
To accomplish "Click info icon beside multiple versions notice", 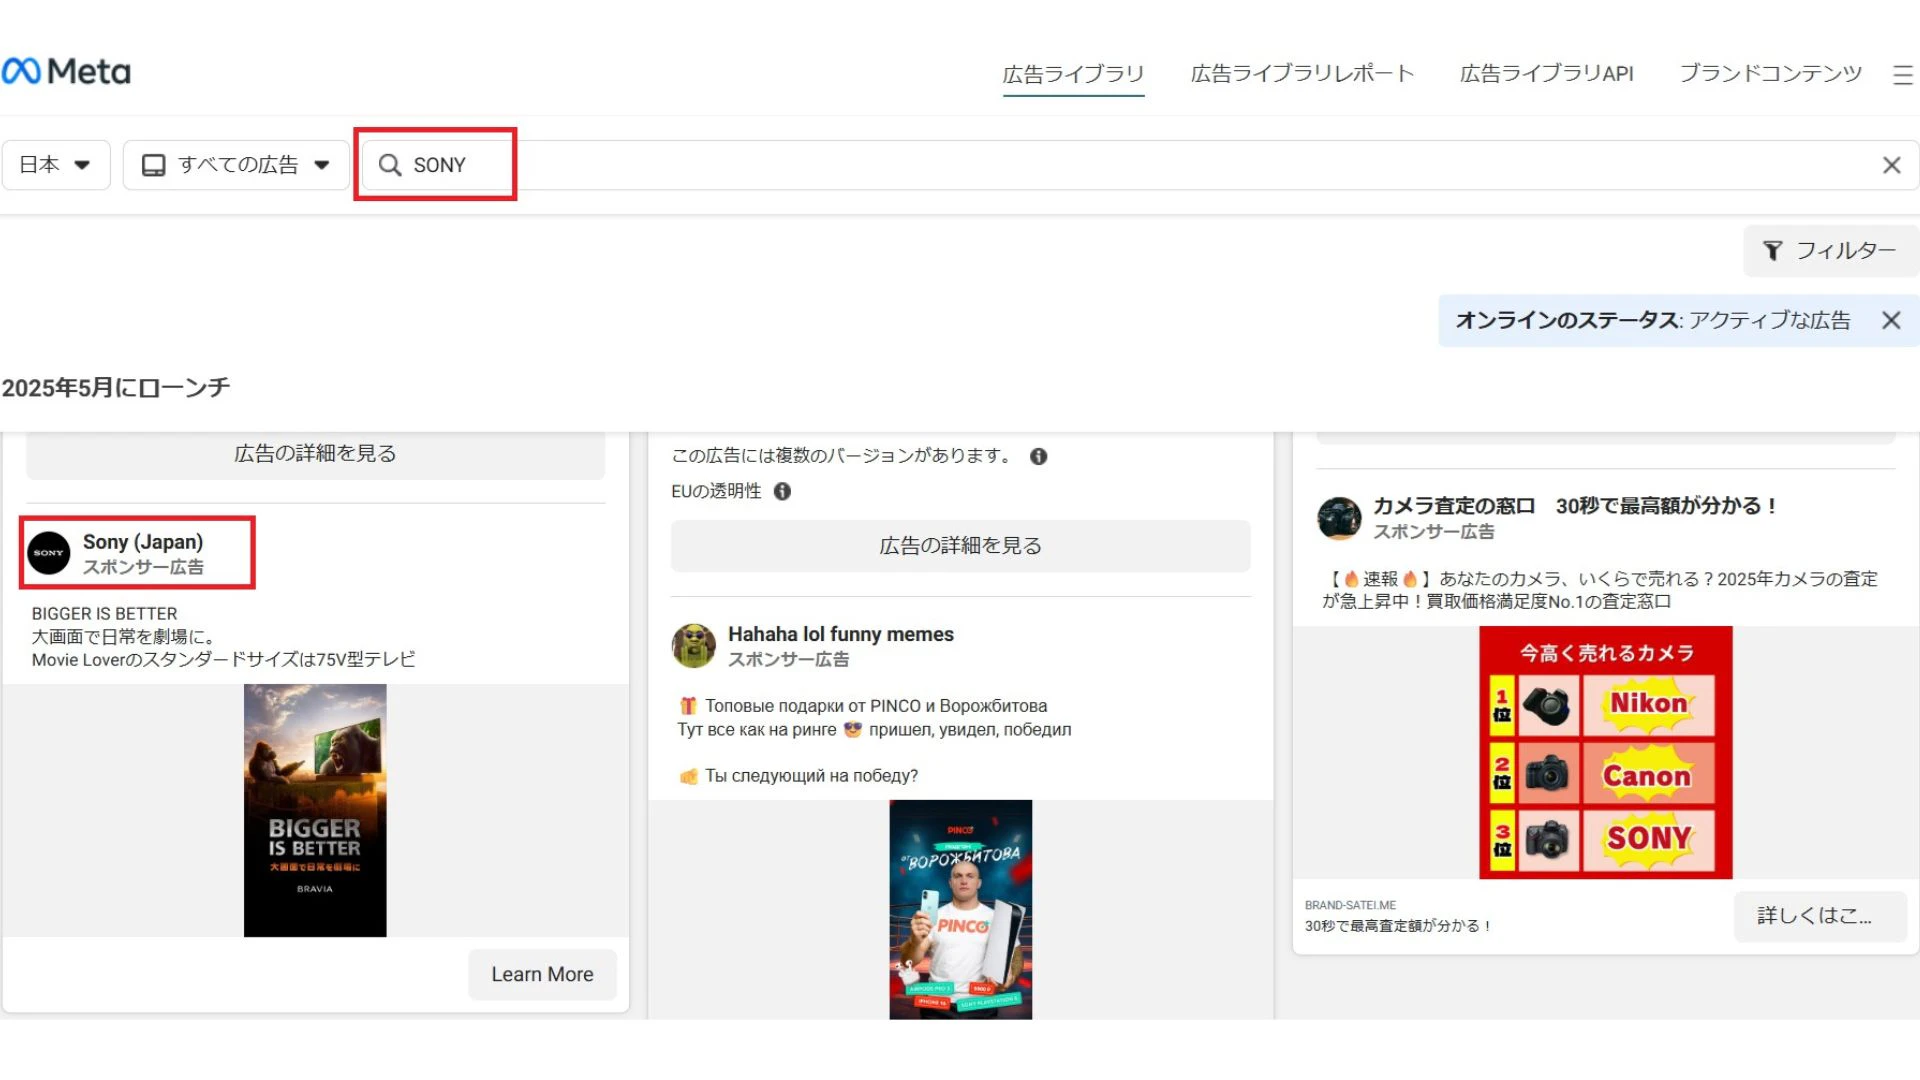I will pyautogui.click(x=1038, y=456).
